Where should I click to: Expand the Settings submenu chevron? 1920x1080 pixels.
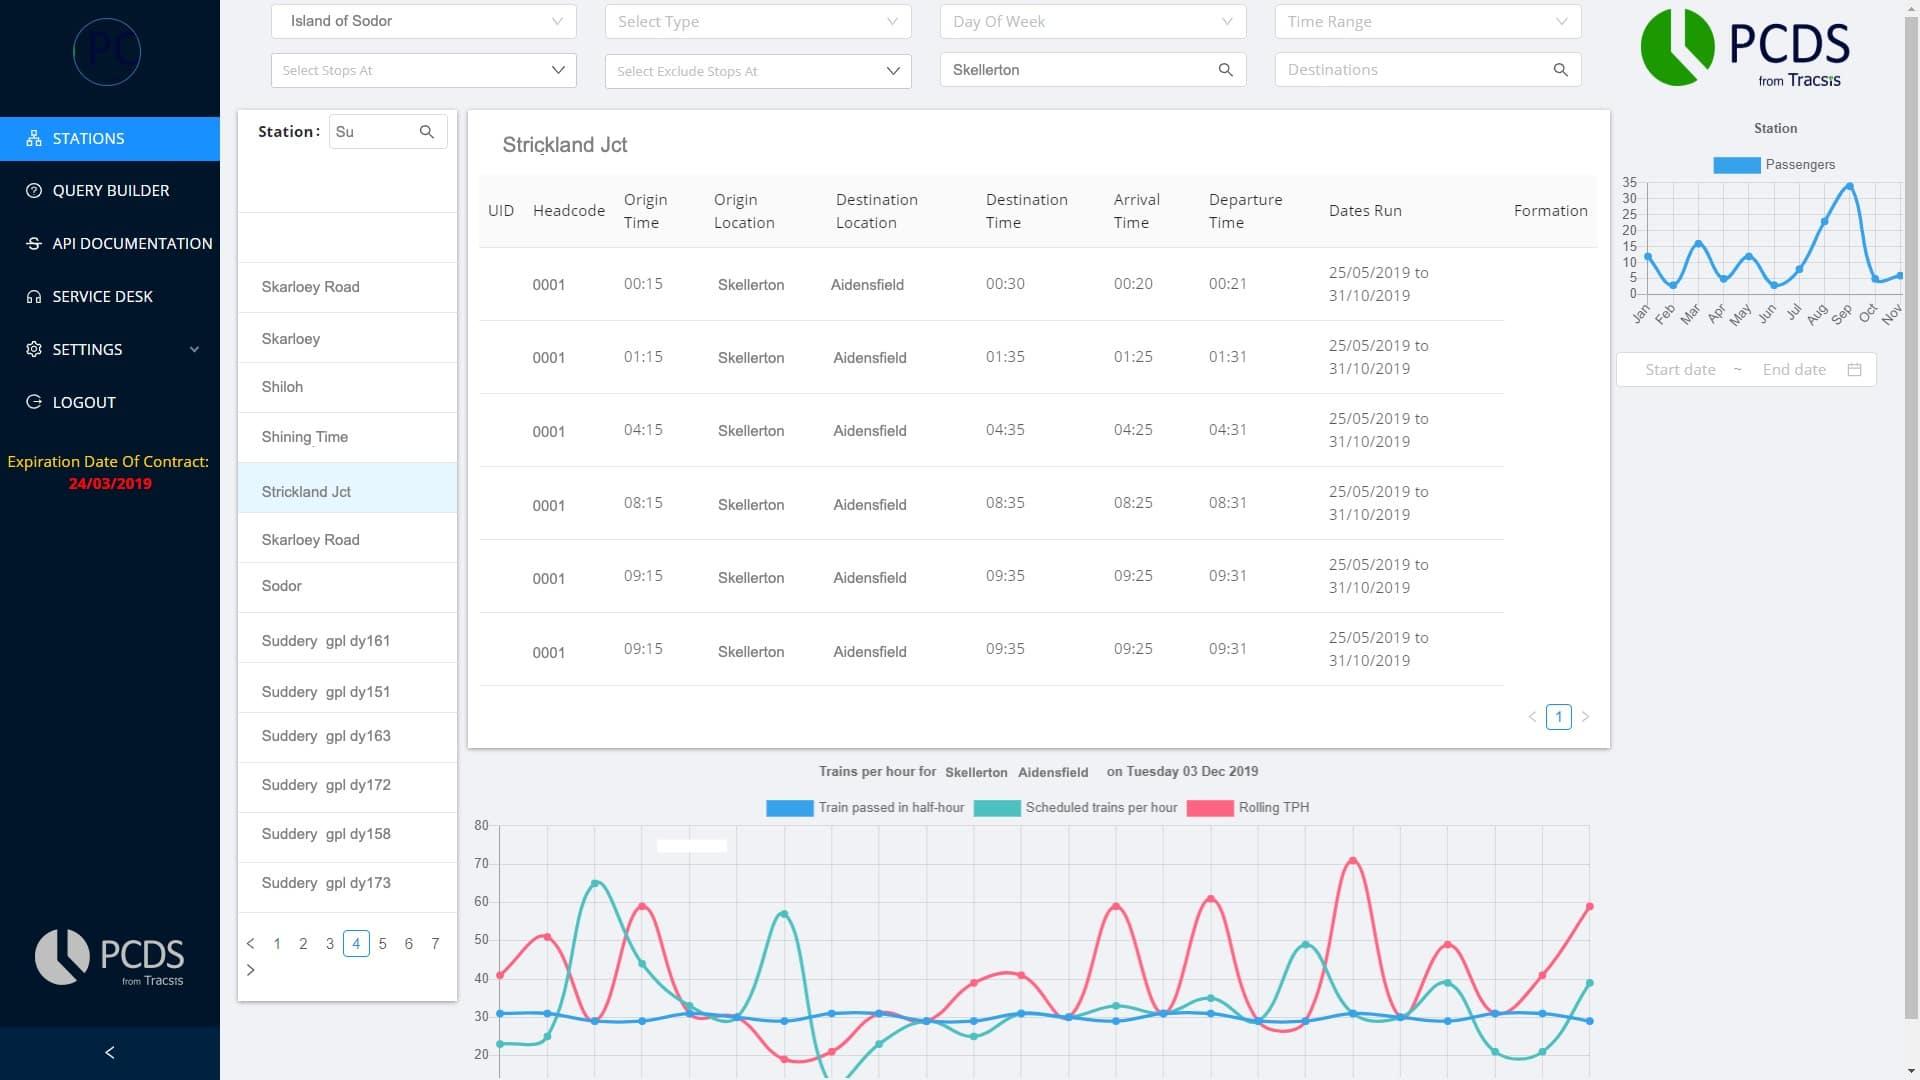tap(194, 350)
